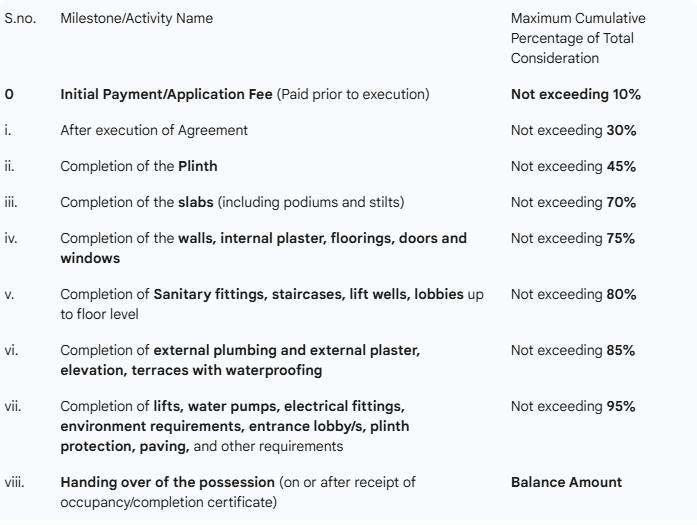Click the Not exceeding 10% cell
This screenshot has width=697, height=525.
tap(575, 94)
